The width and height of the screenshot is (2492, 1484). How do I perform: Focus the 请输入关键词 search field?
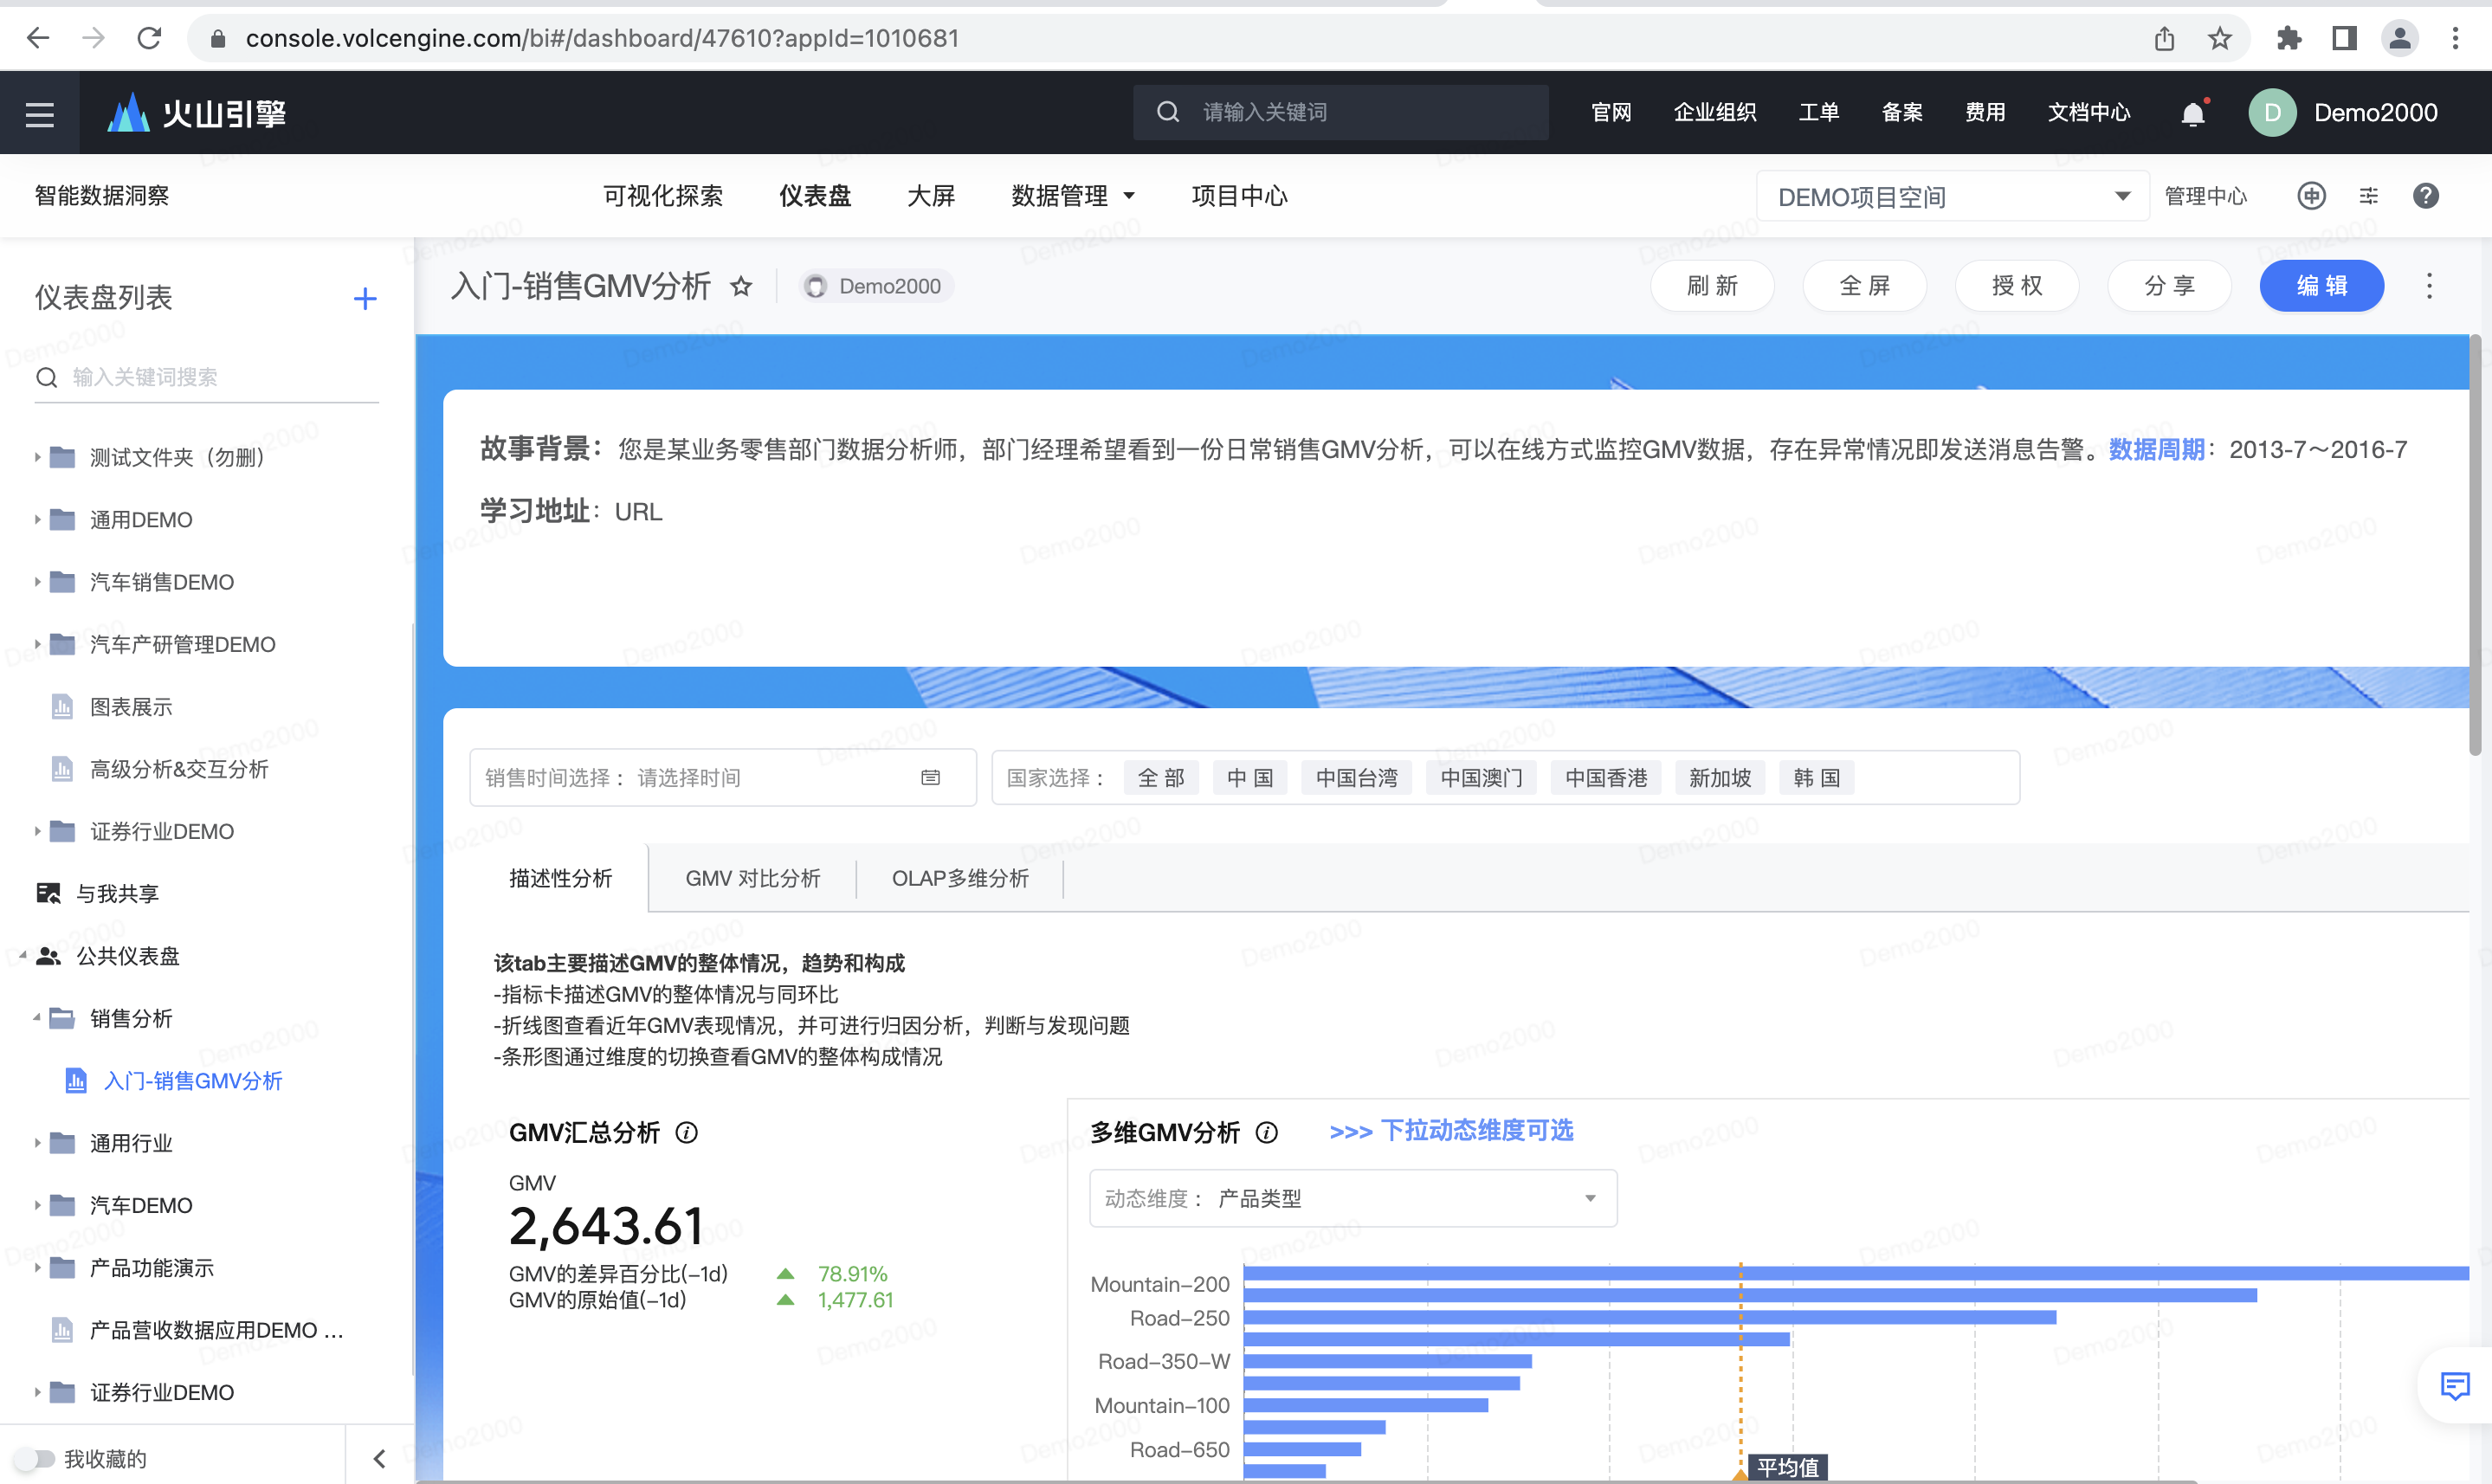coord(1341,112)
